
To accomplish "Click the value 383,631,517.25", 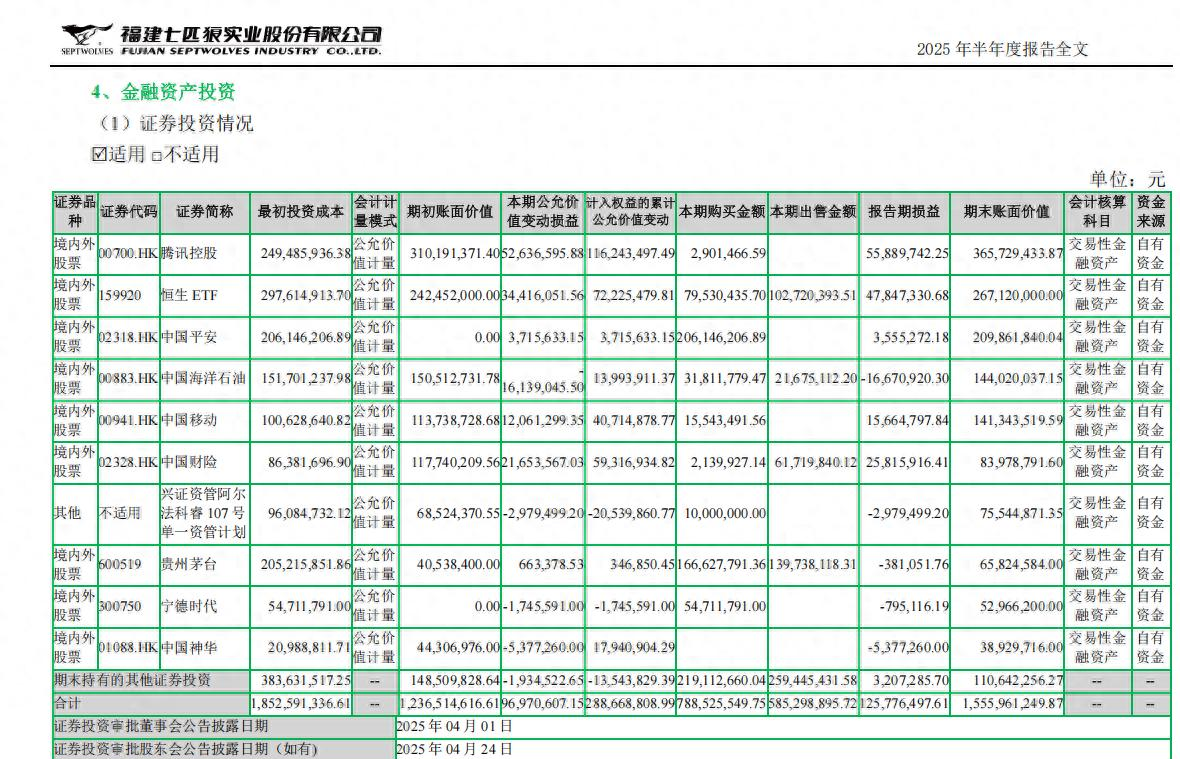I will tap(306, 680).
